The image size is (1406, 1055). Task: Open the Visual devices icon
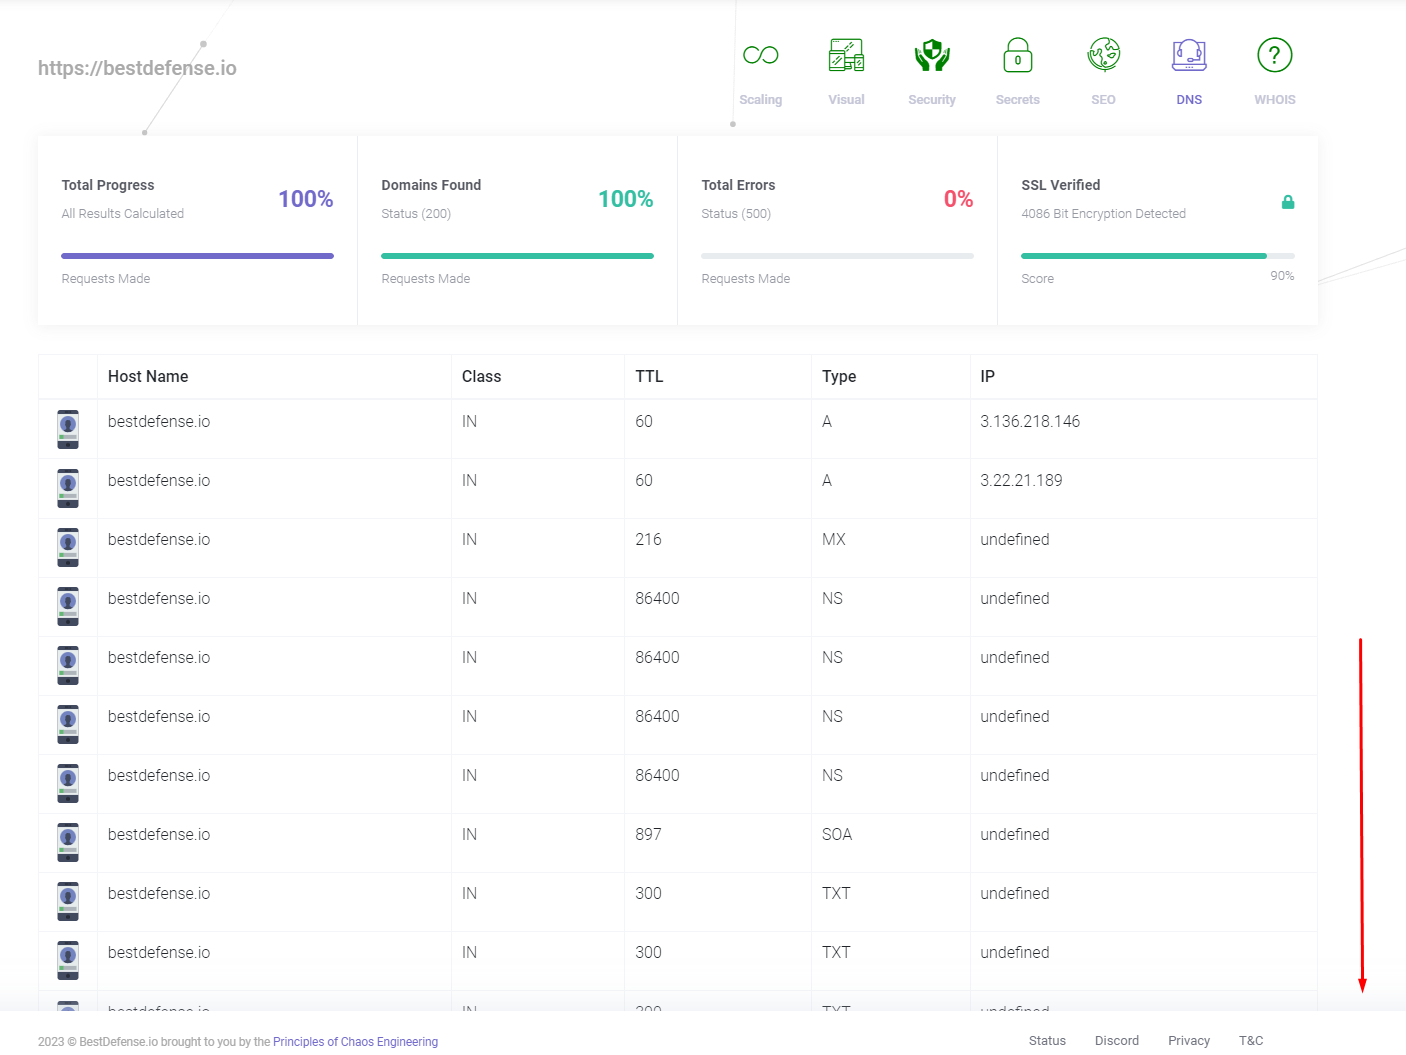pyautogui.click(x=846, y=56)
